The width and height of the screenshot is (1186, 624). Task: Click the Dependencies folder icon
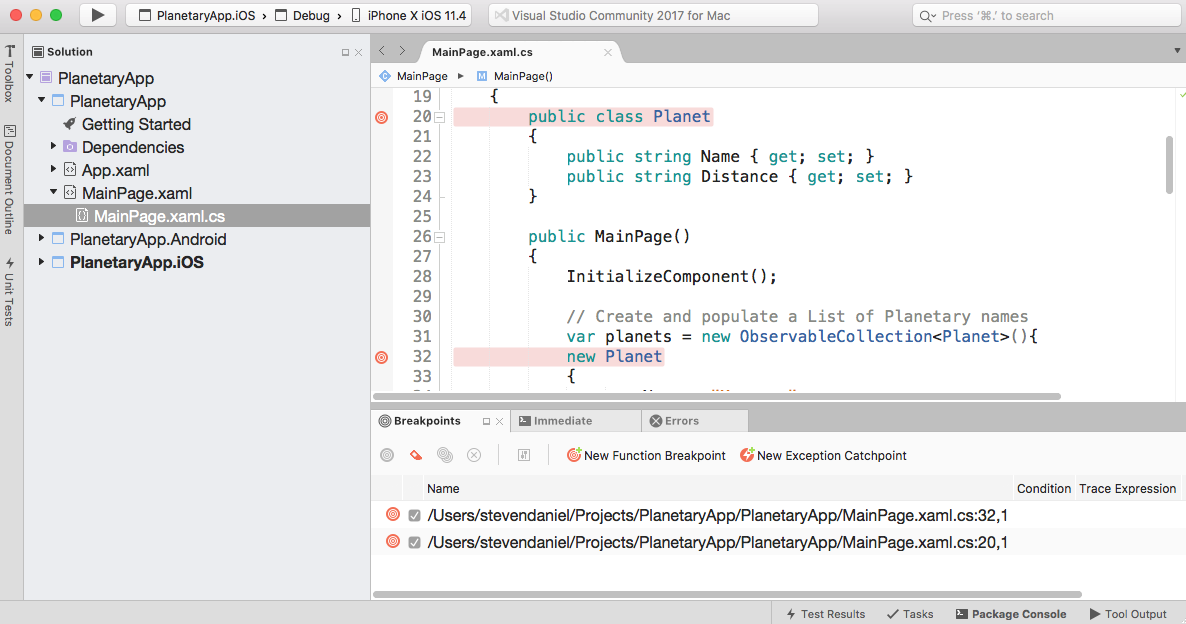pos(70,146)
